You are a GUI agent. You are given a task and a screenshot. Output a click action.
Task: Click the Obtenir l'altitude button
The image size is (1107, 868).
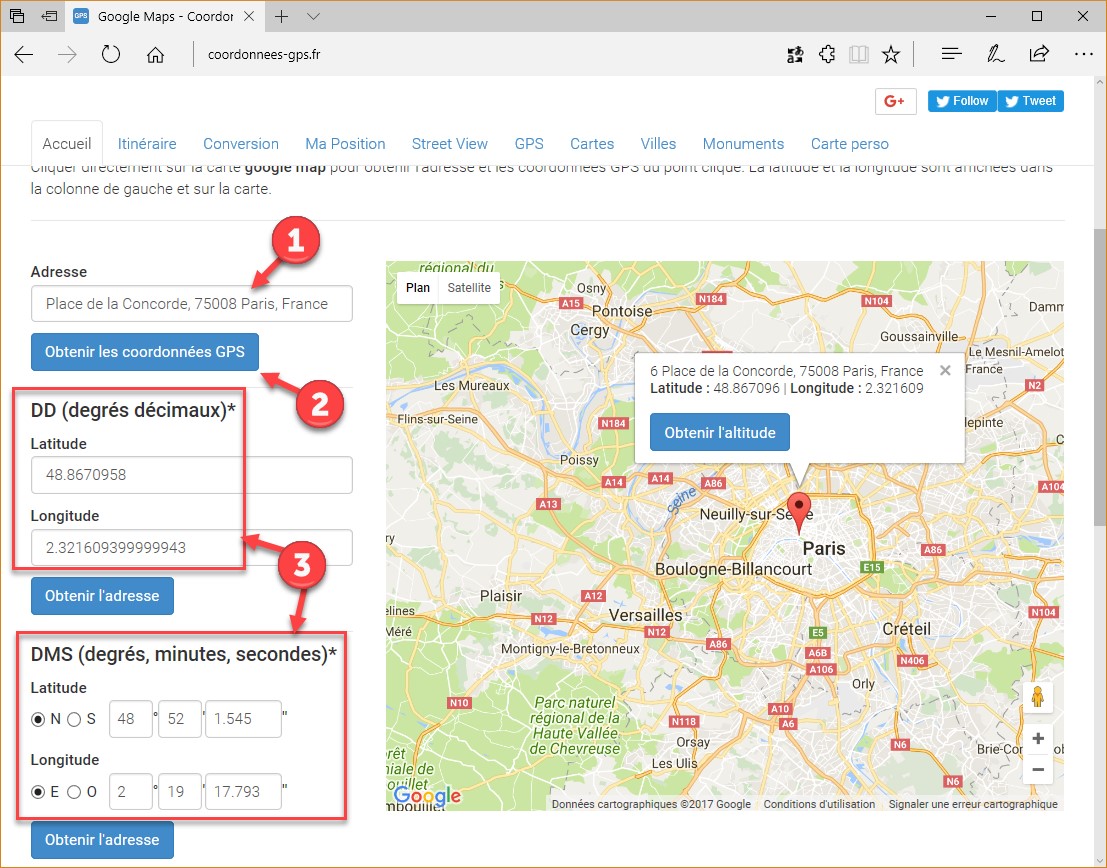(x=720, y=433)
